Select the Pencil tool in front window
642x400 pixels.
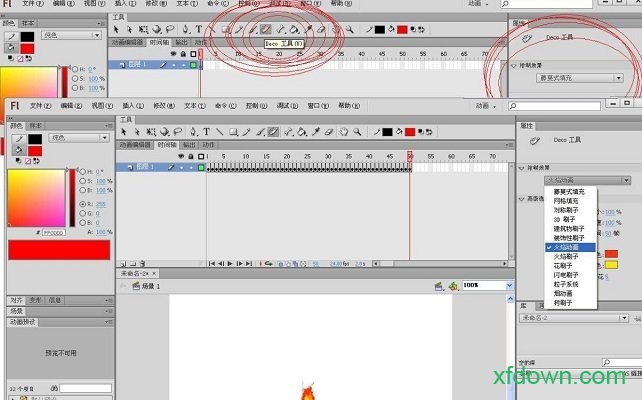click(246, 131)
